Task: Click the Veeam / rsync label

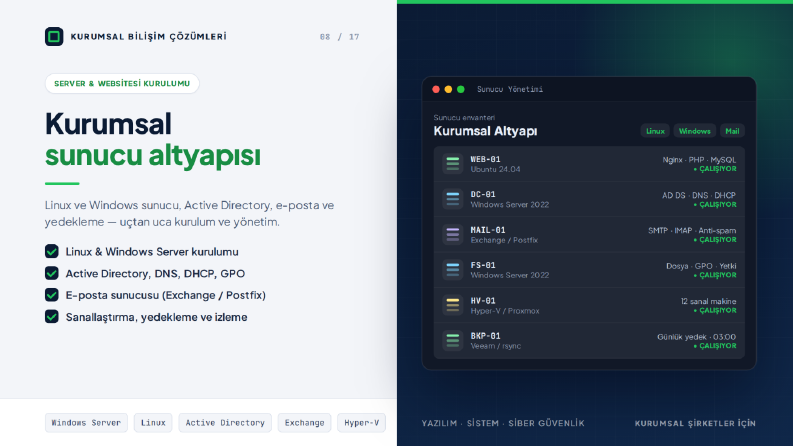Action: (x=495, y=346)
